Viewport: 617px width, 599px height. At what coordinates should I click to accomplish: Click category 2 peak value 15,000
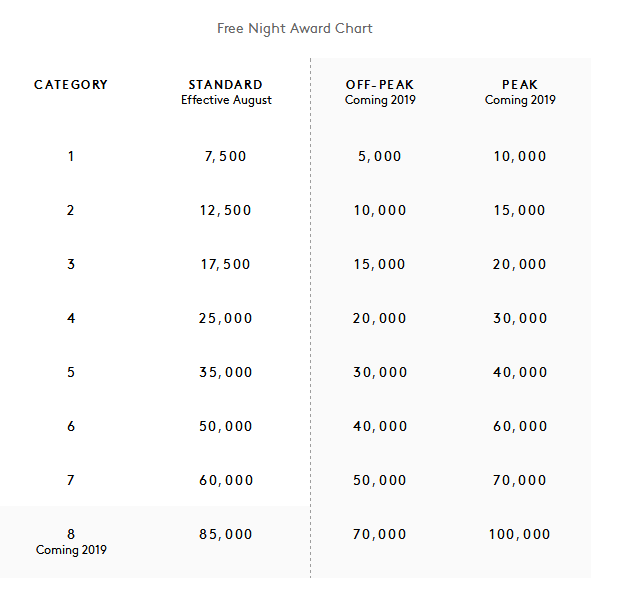[520, 210]
